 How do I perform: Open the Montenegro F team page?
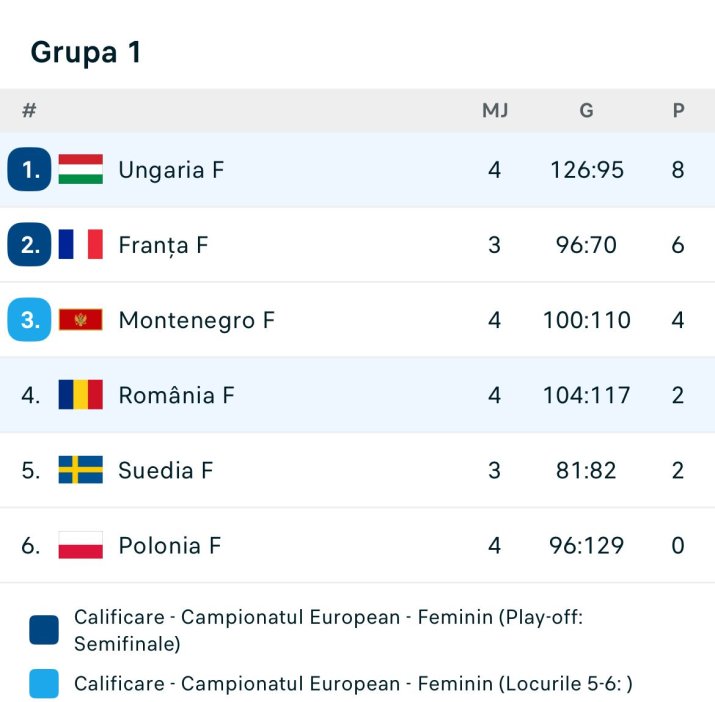point(197,320)
